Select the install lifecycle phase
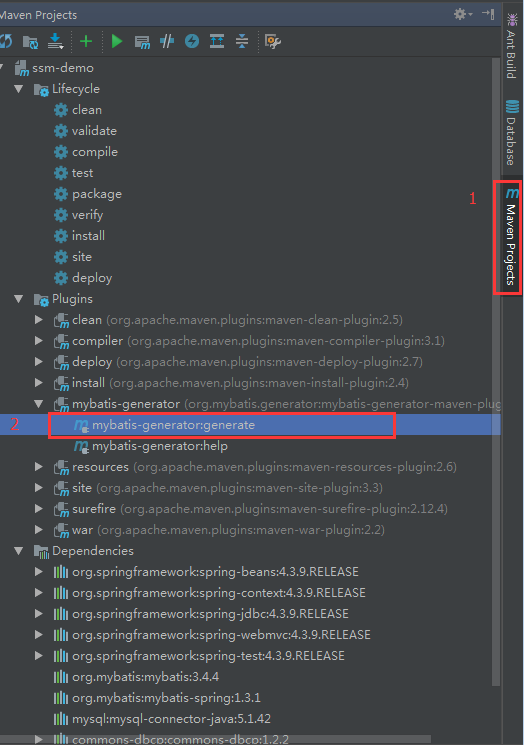524x745 pixels. pos(79,236)
